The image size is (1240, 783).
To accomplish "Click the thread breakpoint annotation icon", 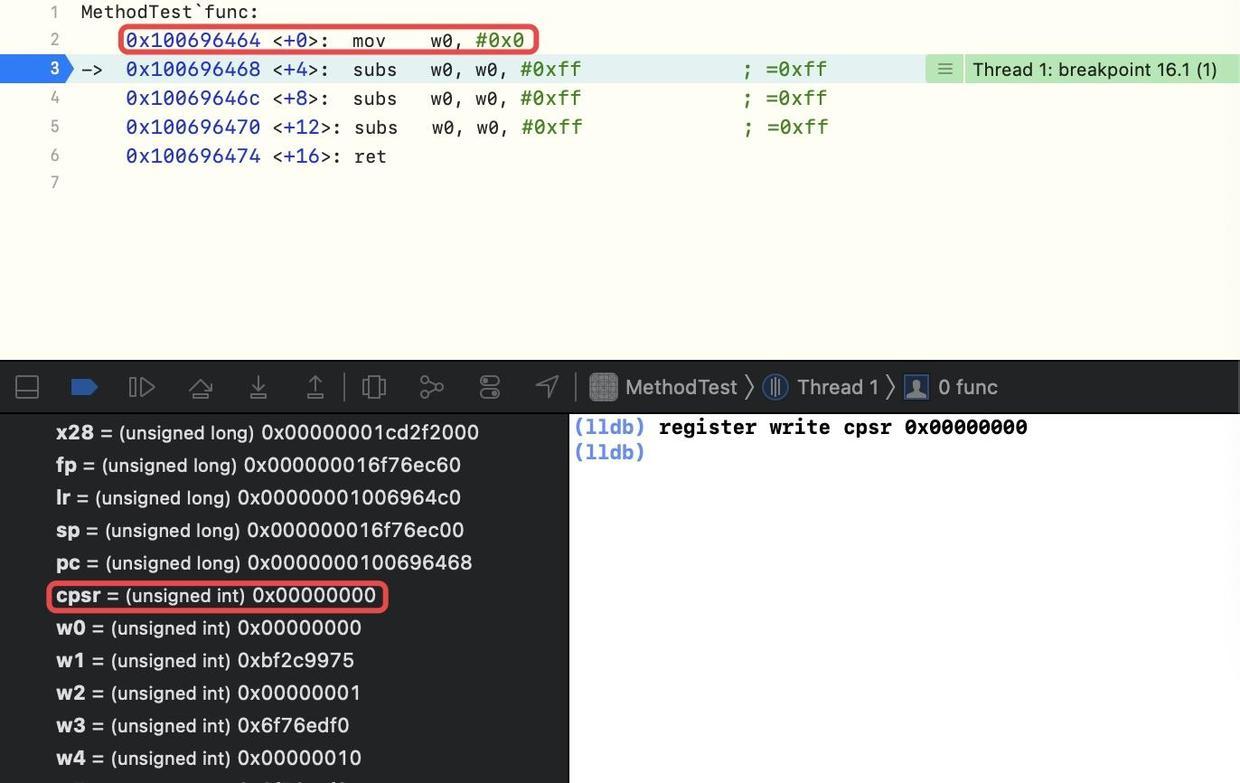I will tap(944, 69).
